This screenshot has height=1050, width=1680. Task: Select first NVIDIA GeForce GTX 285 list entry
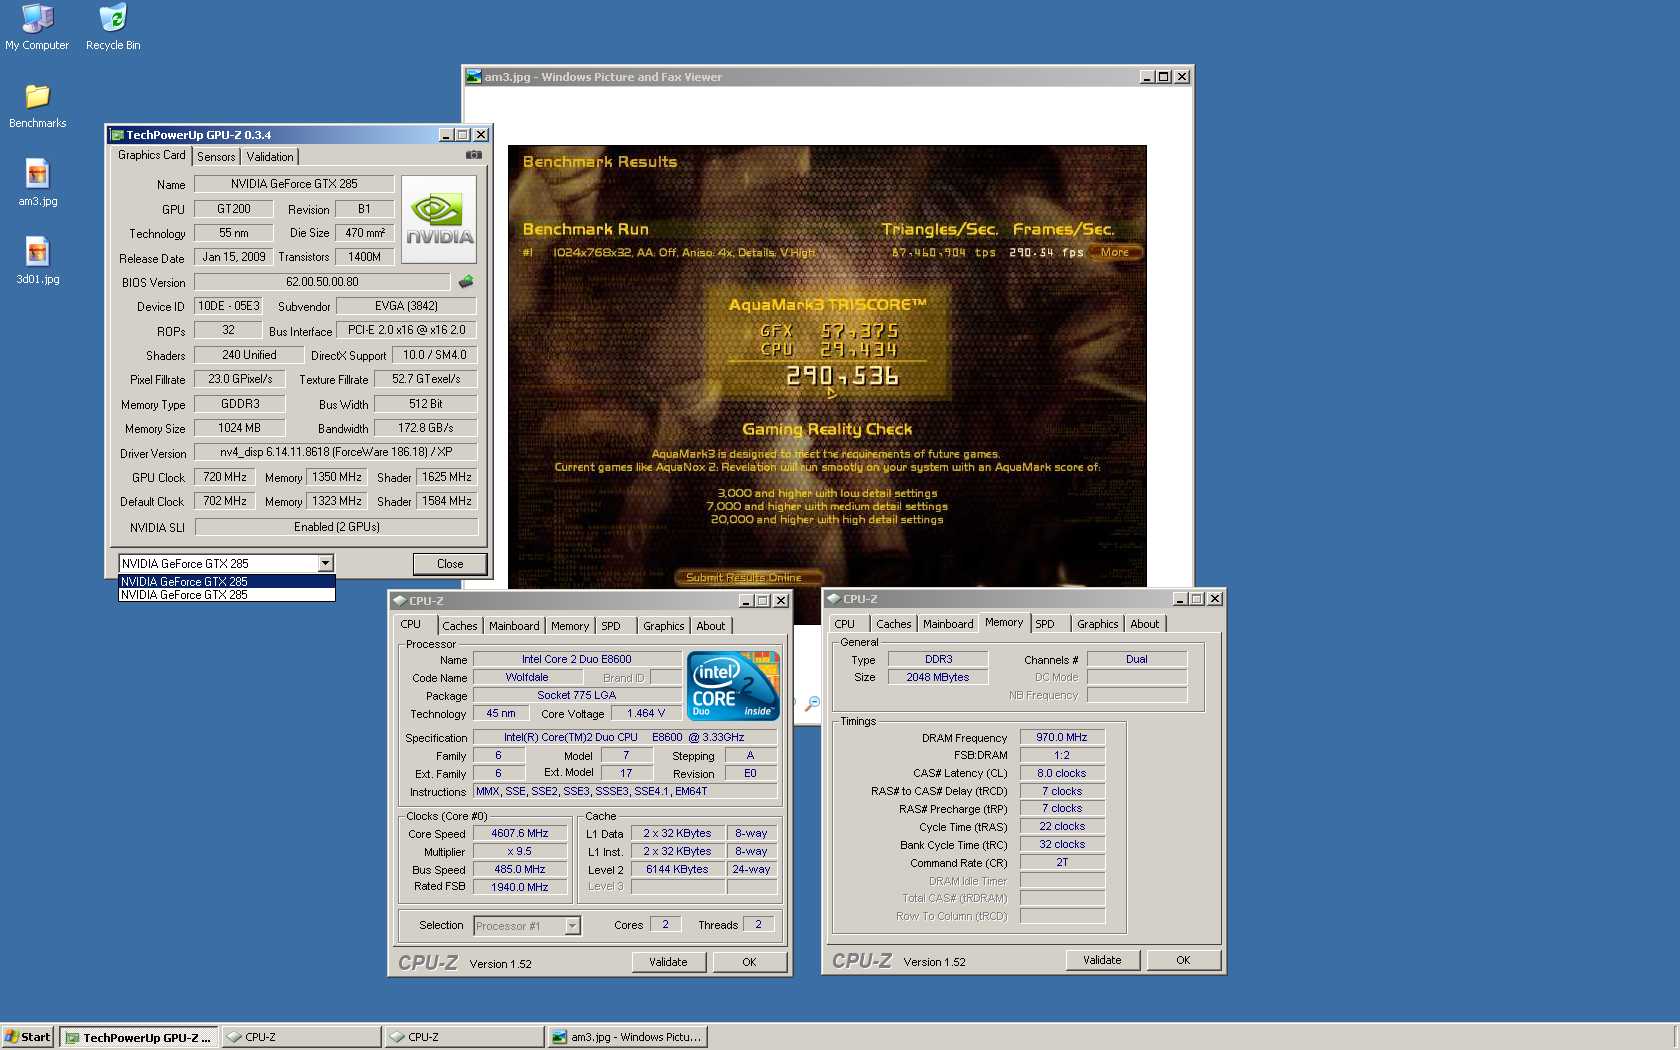point(227,581)
